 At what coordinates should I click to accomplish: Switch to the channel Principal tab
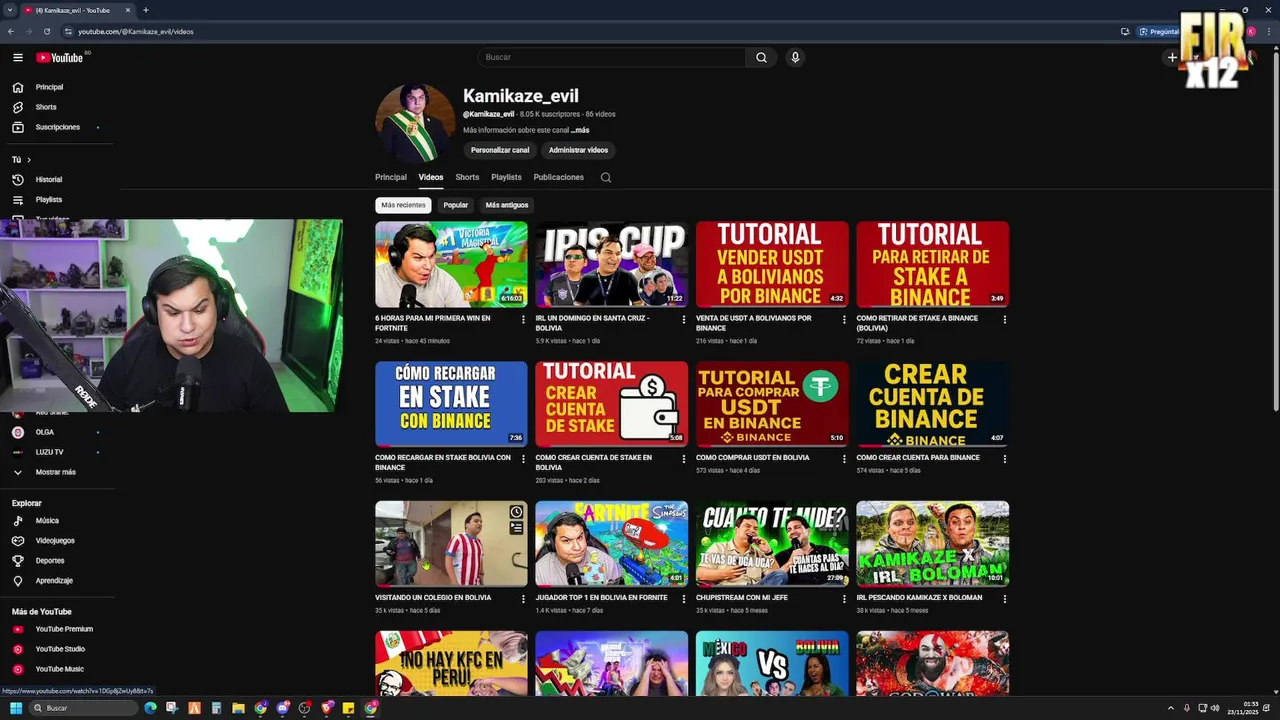391,177
